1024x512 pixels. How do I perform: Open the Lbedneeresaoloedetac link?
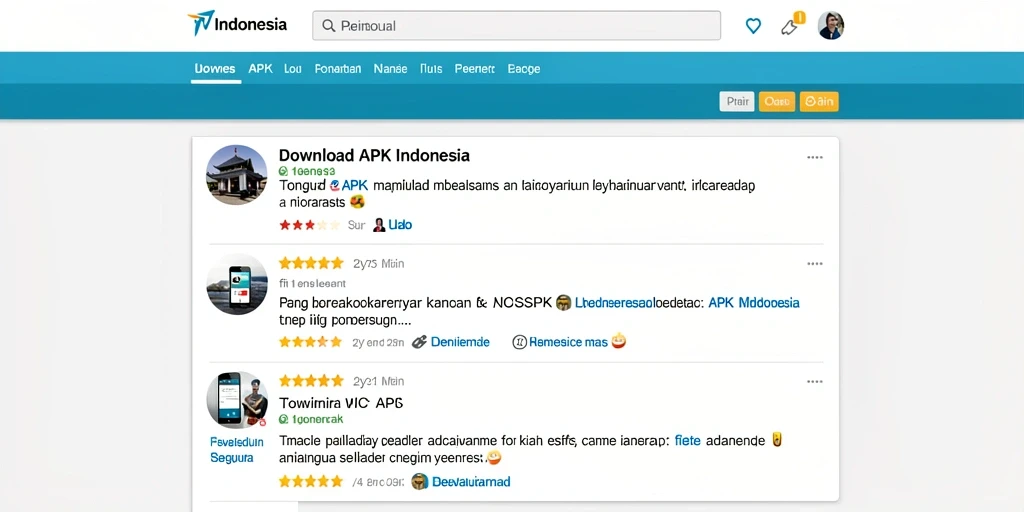tap(638, 303)
